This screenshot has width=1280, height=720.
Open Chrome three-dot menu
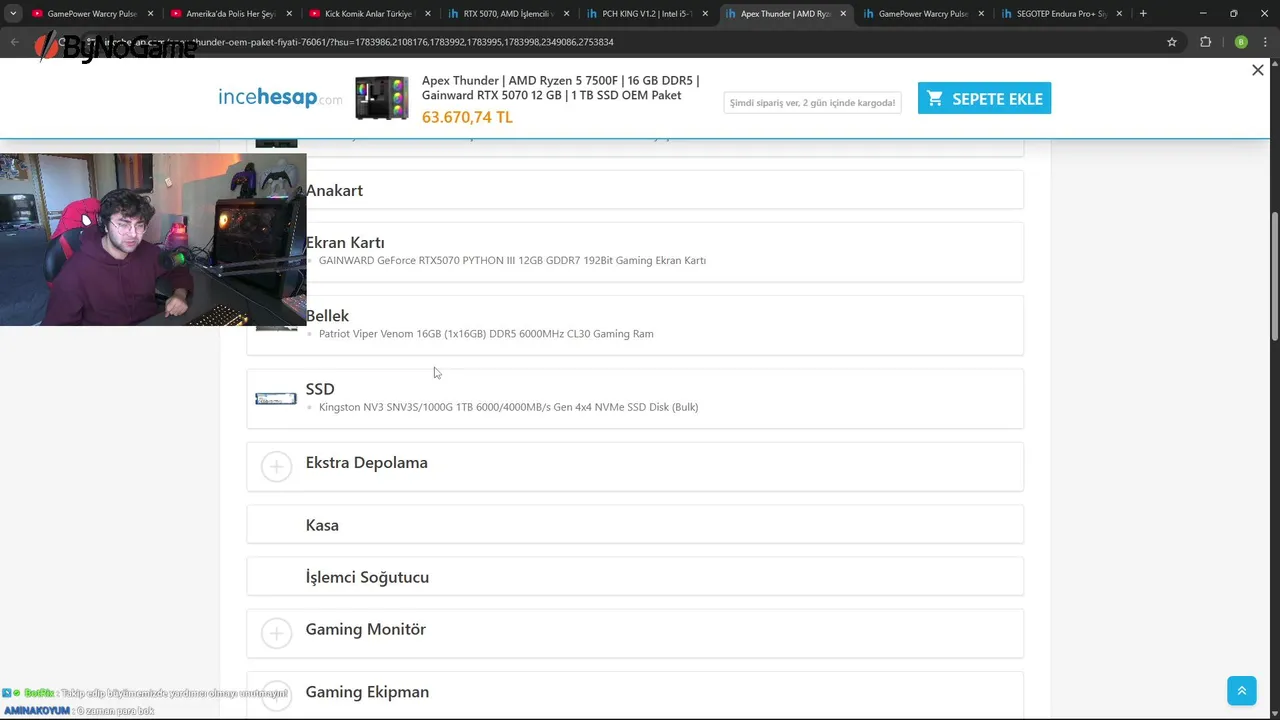point(1266,42)
